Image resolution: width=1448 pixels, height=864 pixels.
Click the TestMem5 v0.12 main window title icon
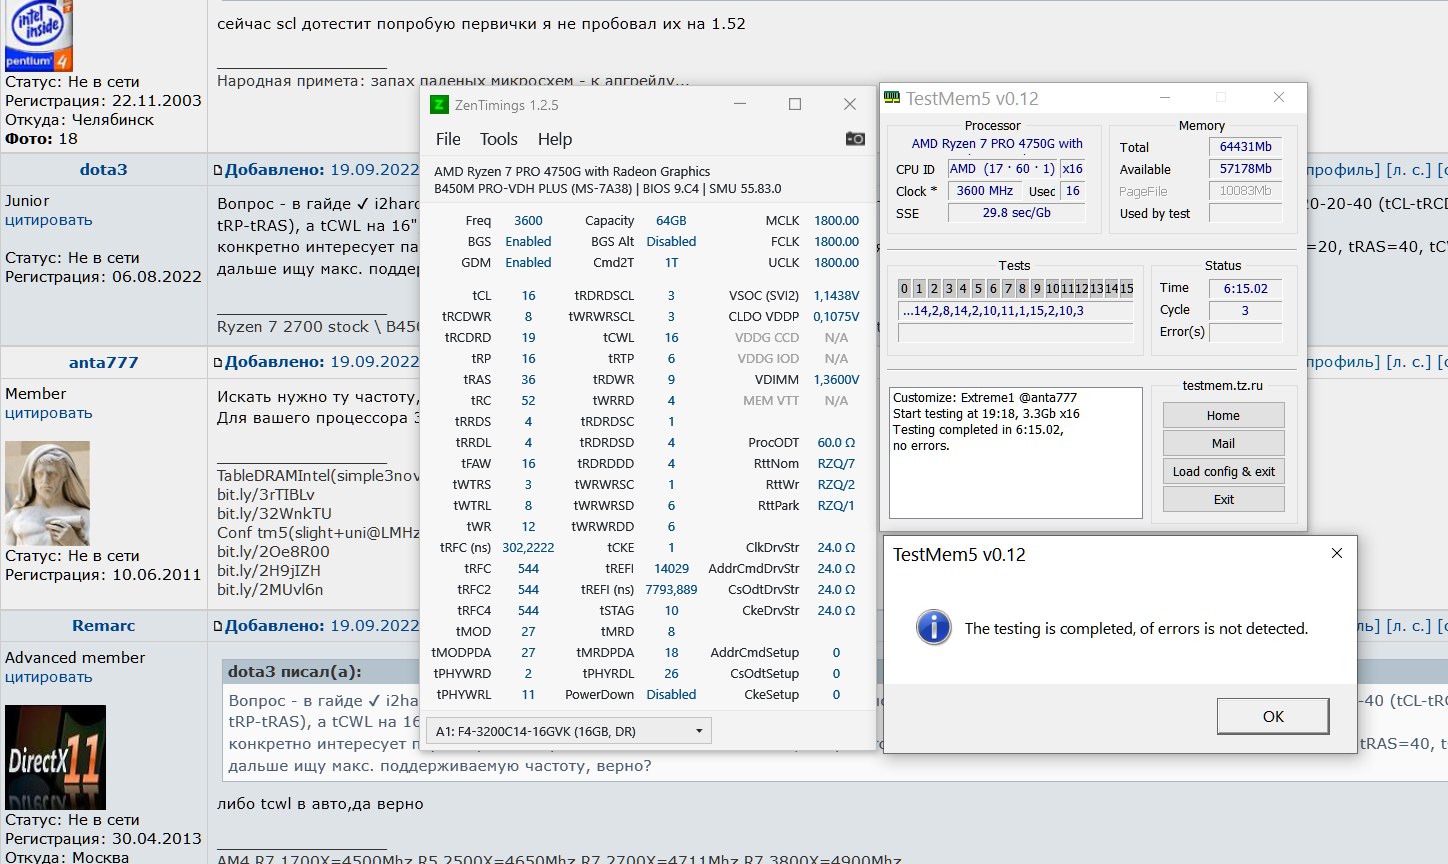pos(892,98)
